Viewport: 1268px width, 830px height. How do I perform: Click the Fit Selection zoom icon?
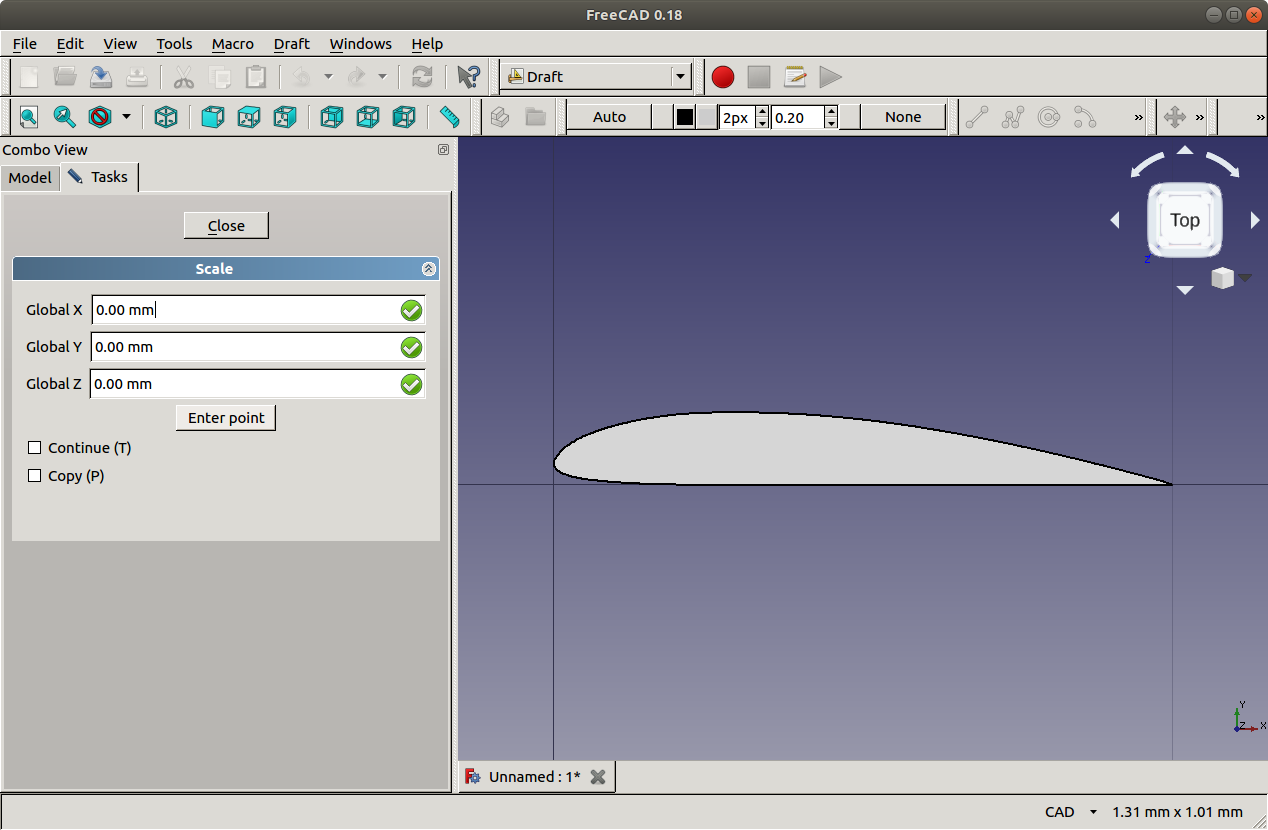pyautogui.click(x=65, y=117)
